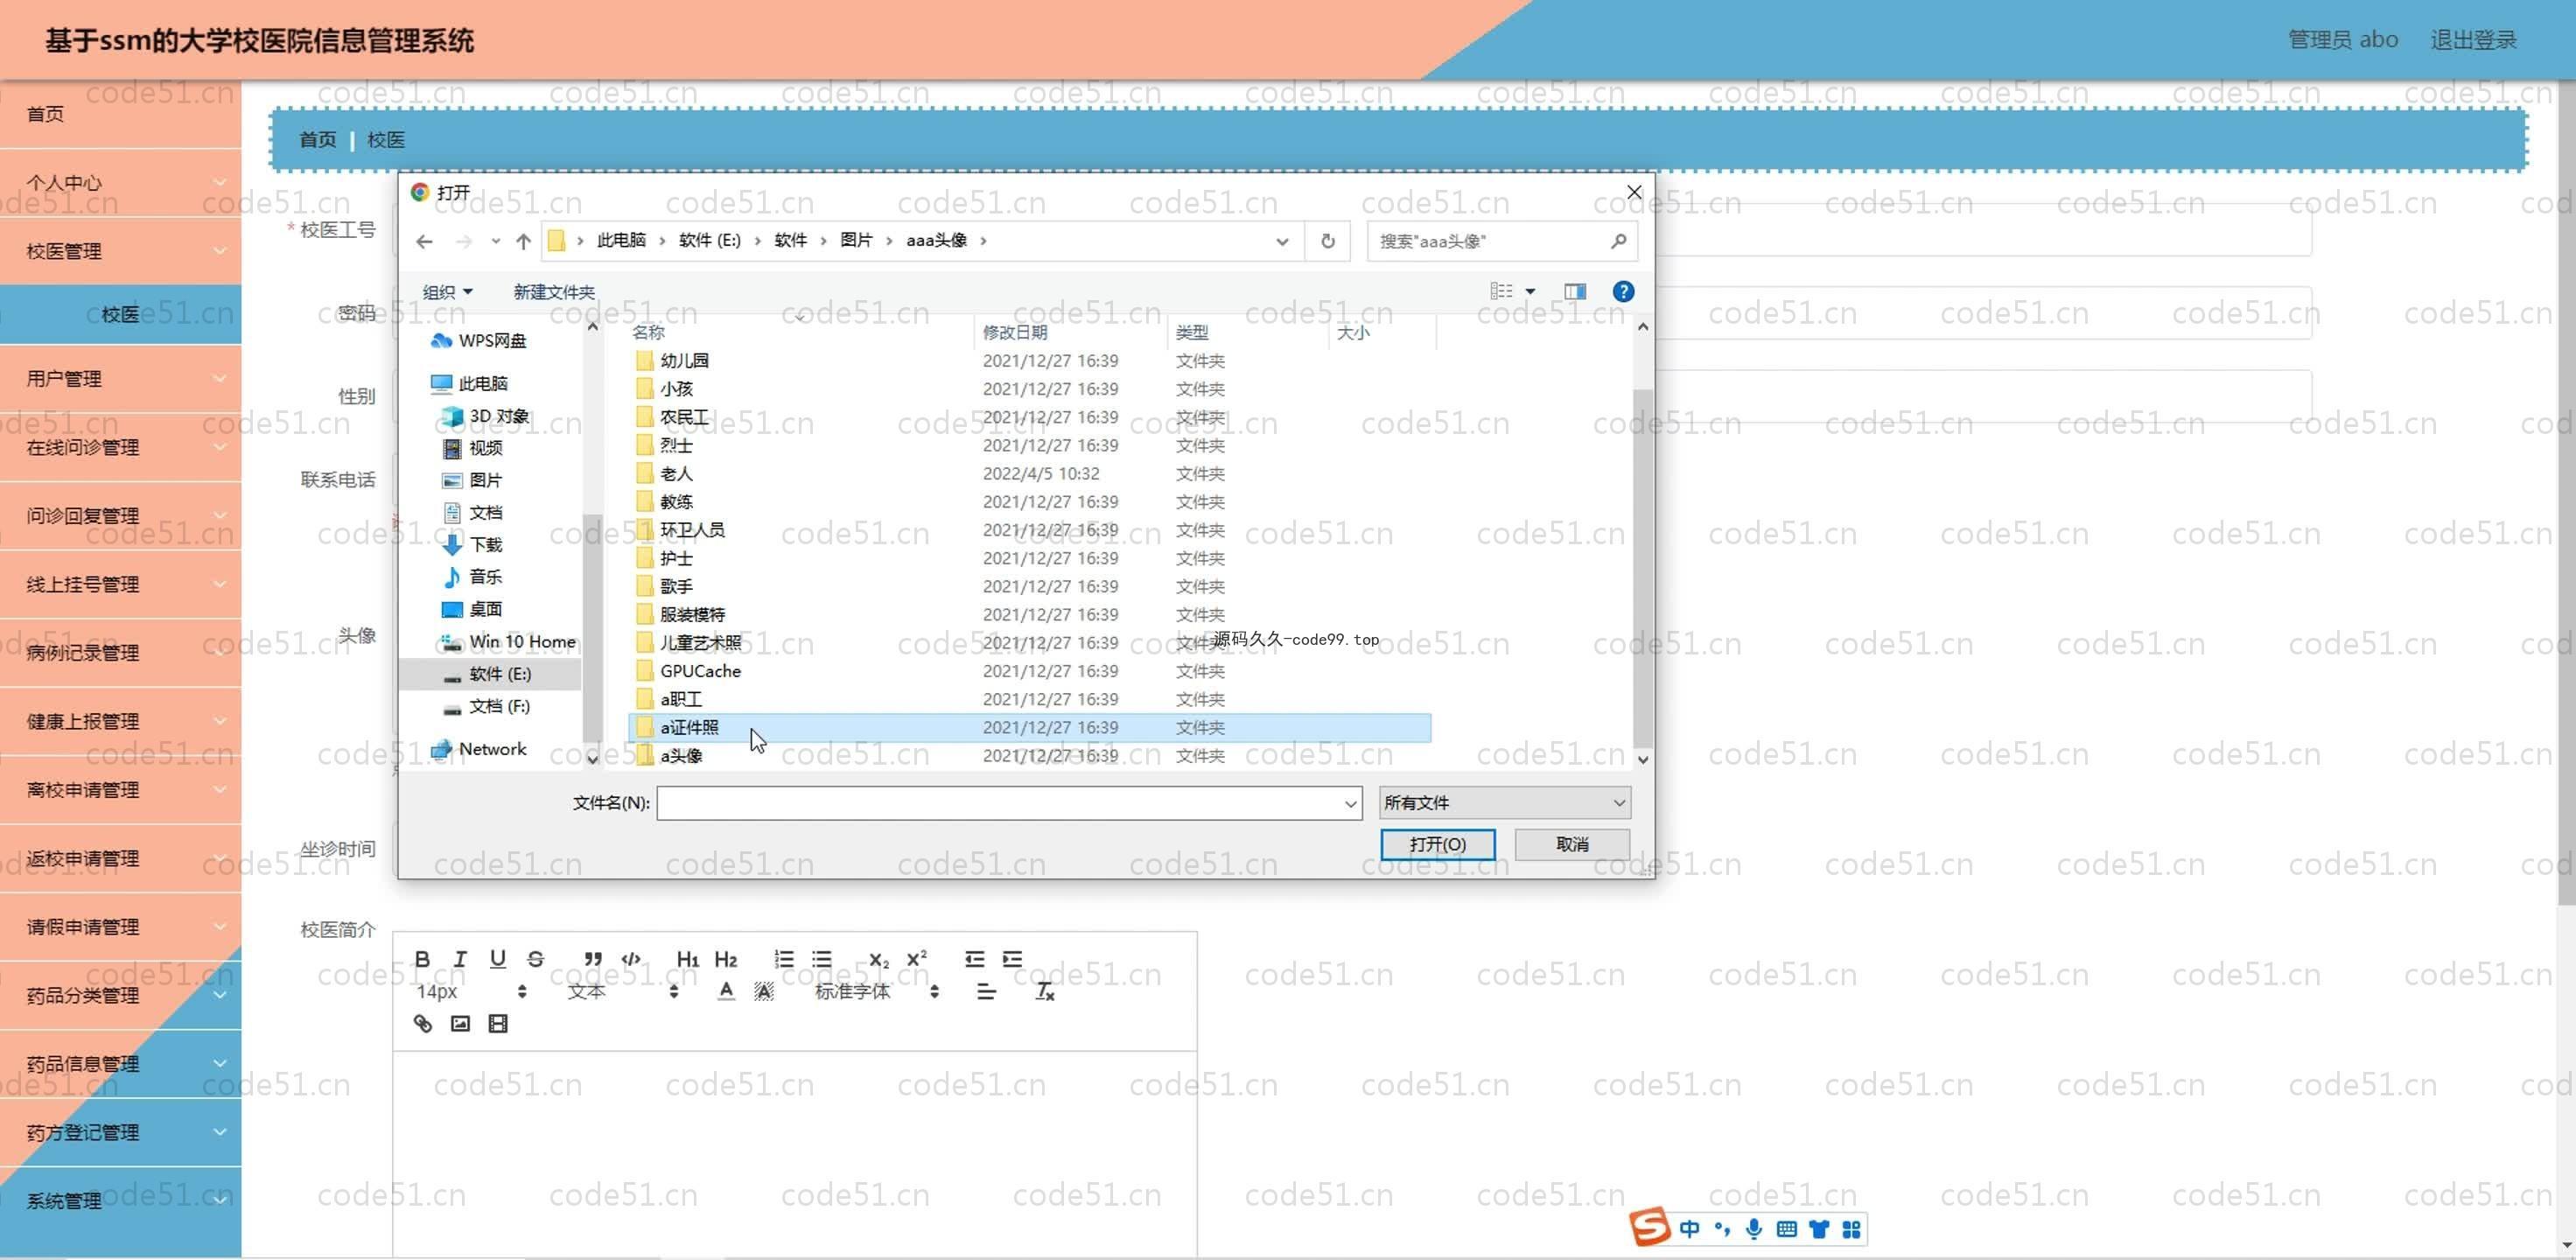Screen dimensions: 2576x1260
Task: Expand the 在线问诊管理 sidebar menu
Action: pos(120,447)
